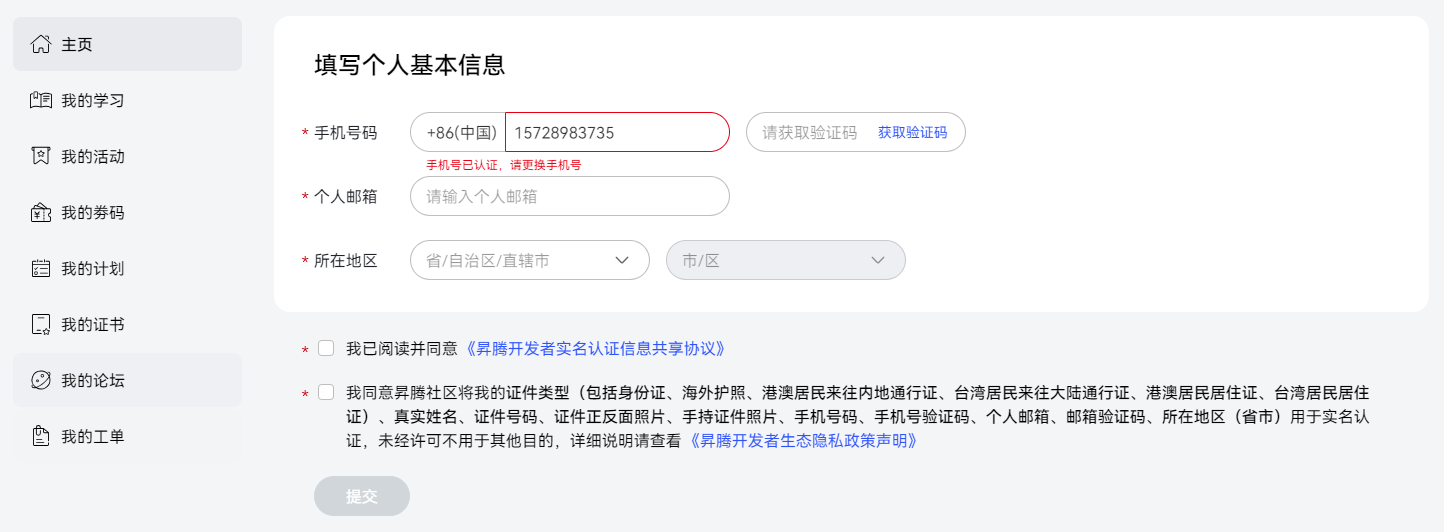
Task: Open the 我的学习 menu item
Action: [x=127, y=100]
